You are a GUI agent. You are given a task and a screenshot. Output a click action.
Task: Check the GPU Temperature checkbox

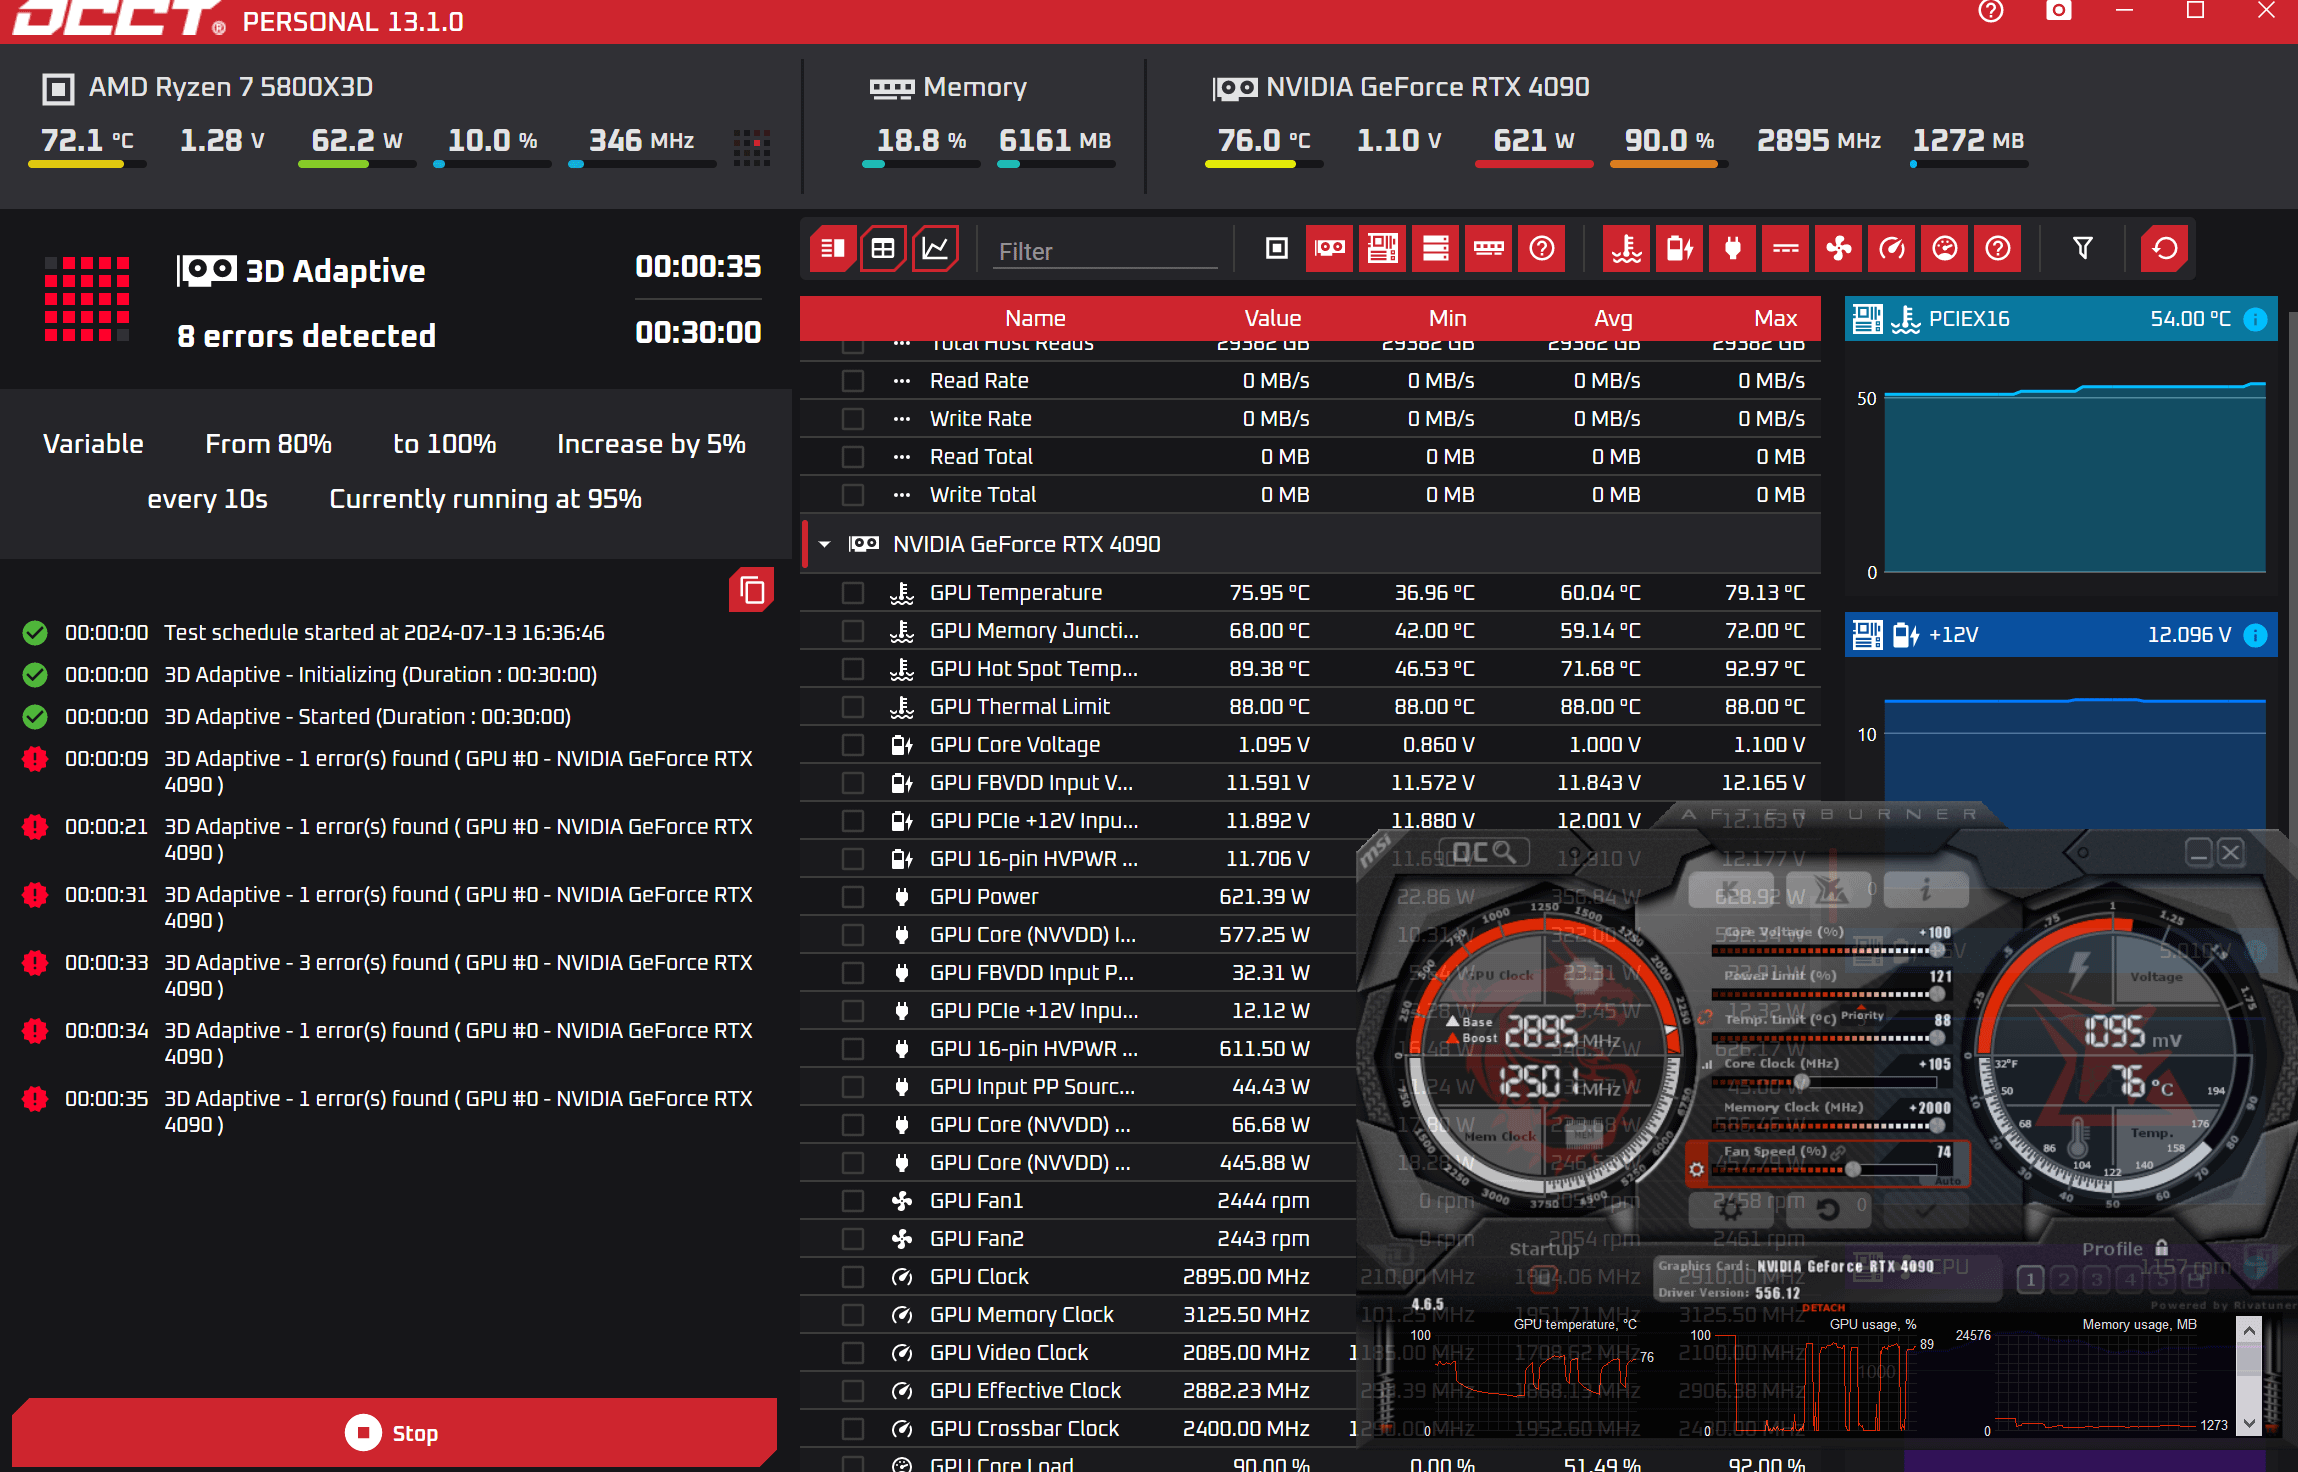(853, 593)
